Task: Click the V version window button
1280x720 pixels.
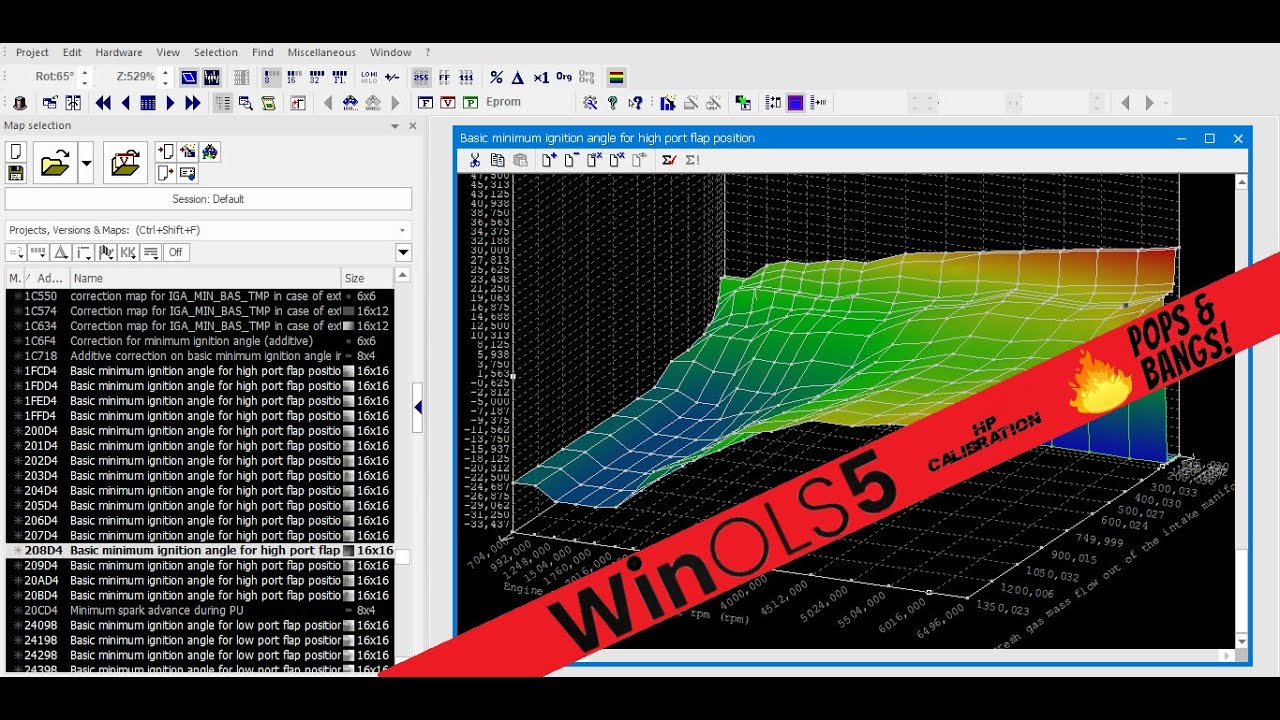Action: pyautogui.click(x=447, y=102)
